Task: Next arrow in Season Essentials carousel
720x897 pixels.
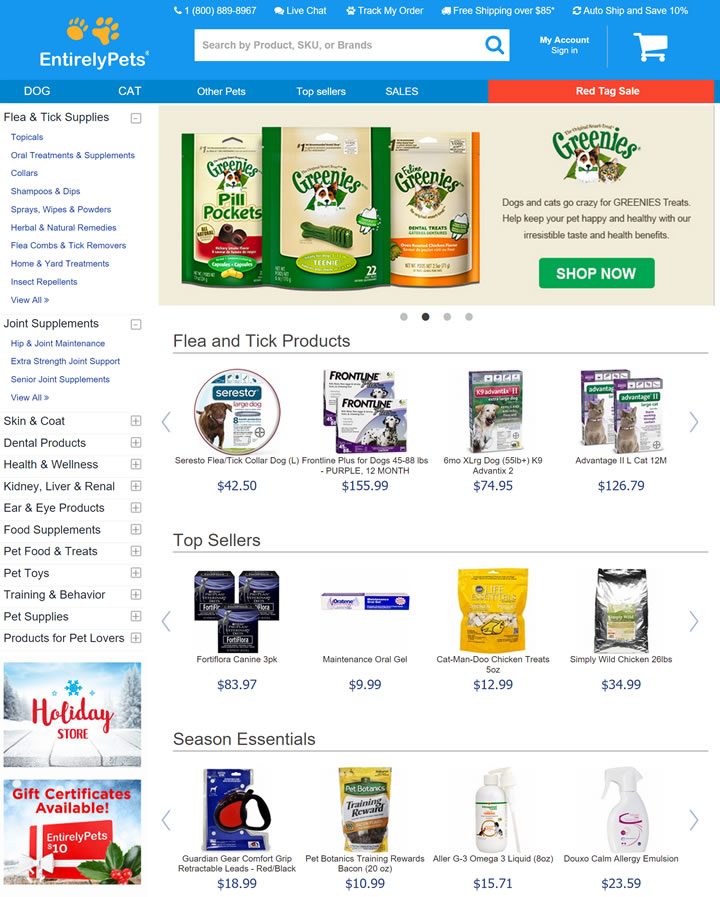Action: click(694, 820)
